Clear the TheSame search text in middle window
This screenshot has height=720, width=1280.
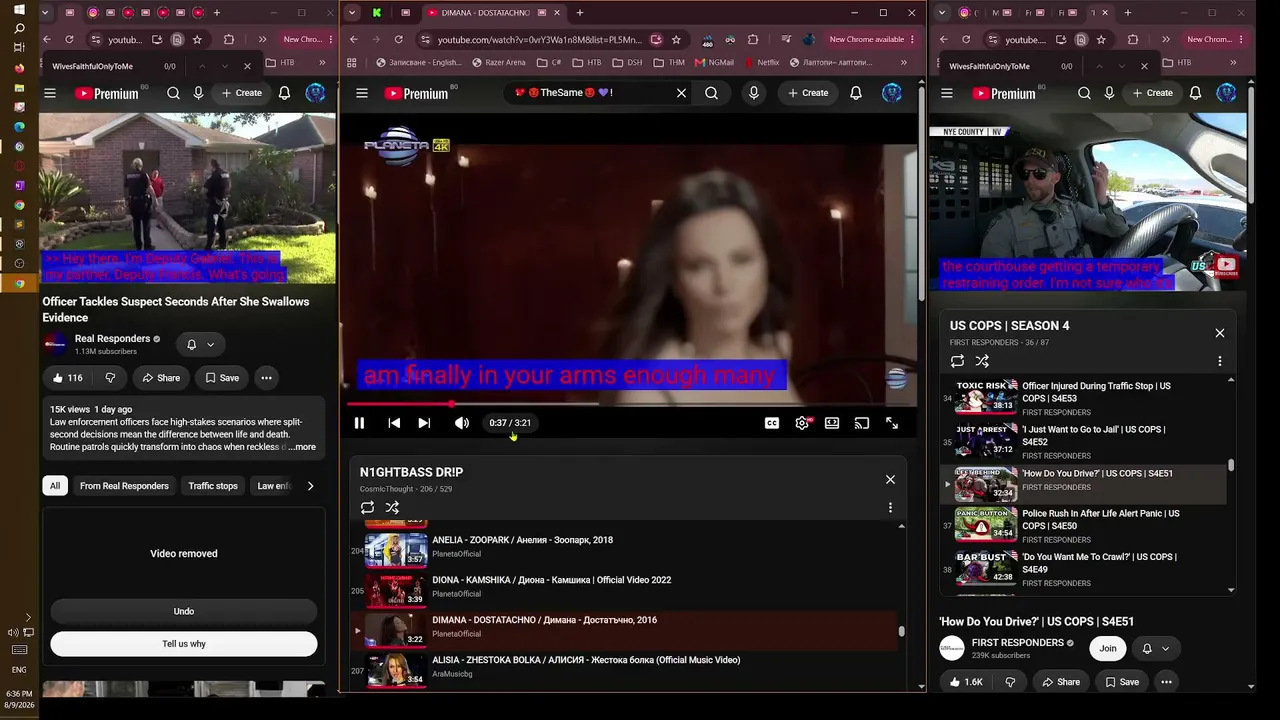(681, 93)
